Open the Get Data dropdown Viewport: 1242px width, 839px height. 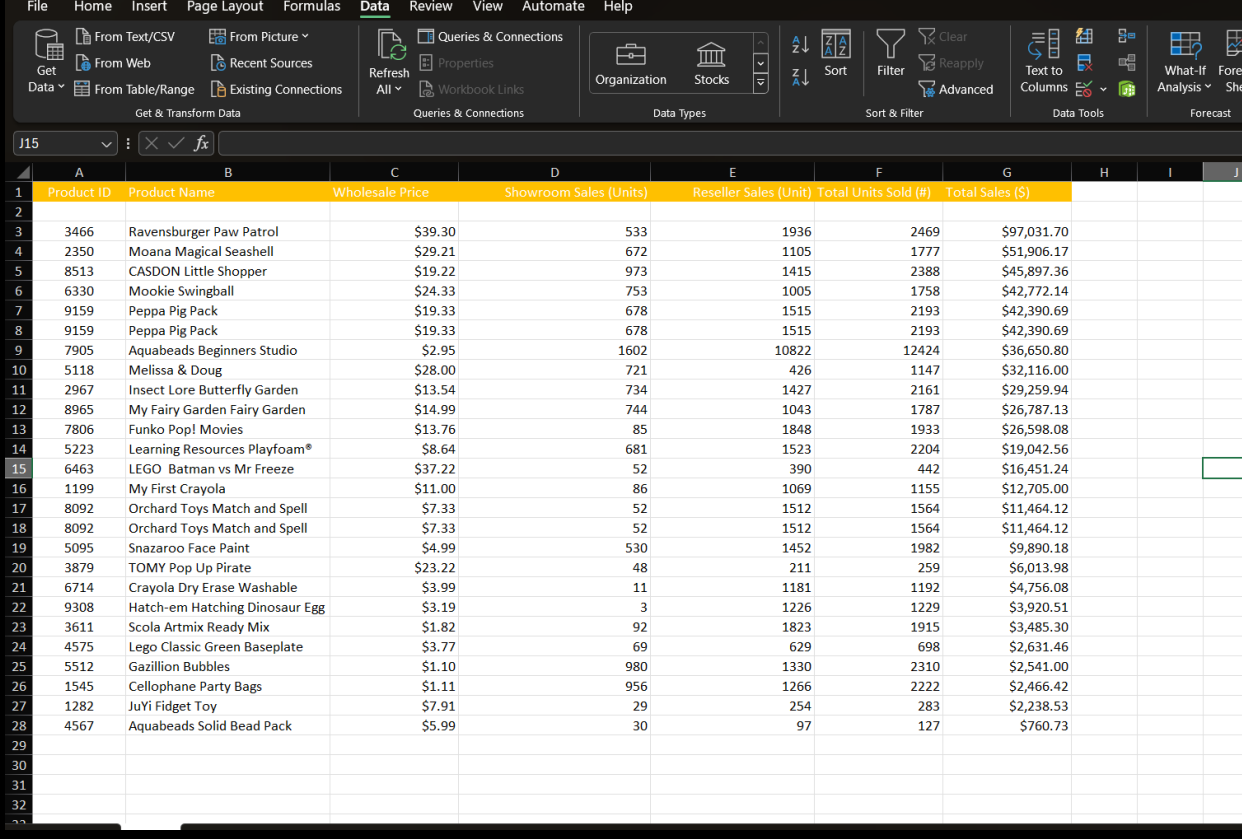point(46,62)
